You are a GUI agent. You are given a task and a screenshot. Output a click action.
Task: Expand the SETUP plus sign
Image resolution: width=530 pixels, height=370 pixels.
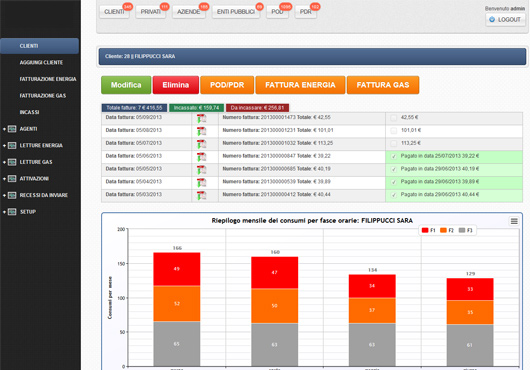point(4,212)
